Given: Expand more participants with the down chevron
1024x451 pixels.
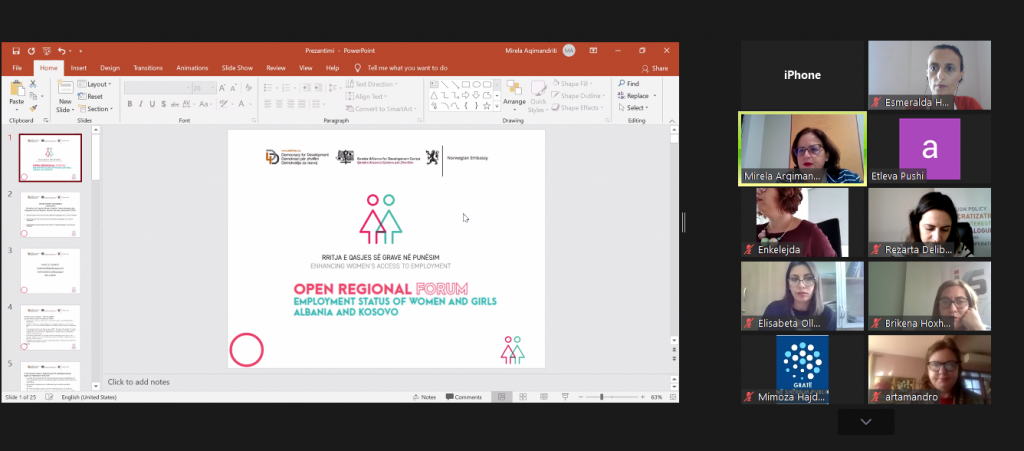Looking at the screenshot, I should coord(866,422).
